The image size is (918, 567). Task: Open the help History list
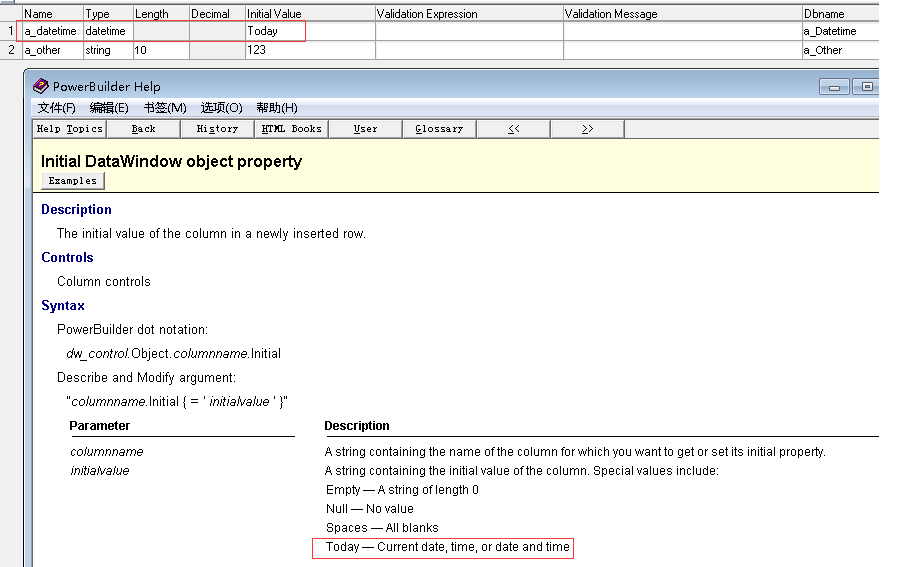point(218,129)
